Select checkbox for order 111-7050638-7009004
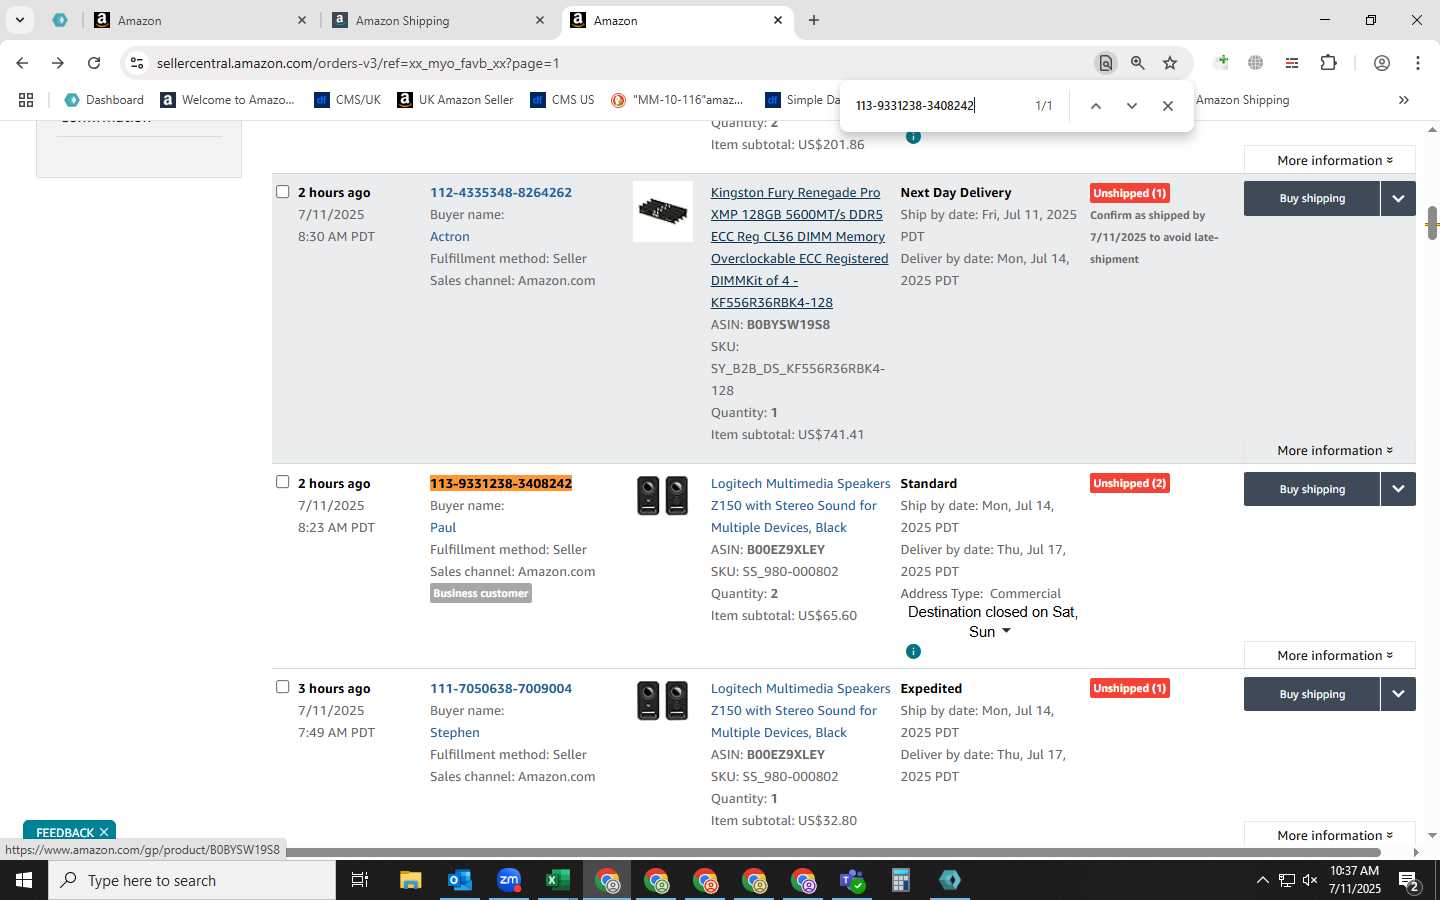Viewport: 1440px width, 900px height. [283, 687]
